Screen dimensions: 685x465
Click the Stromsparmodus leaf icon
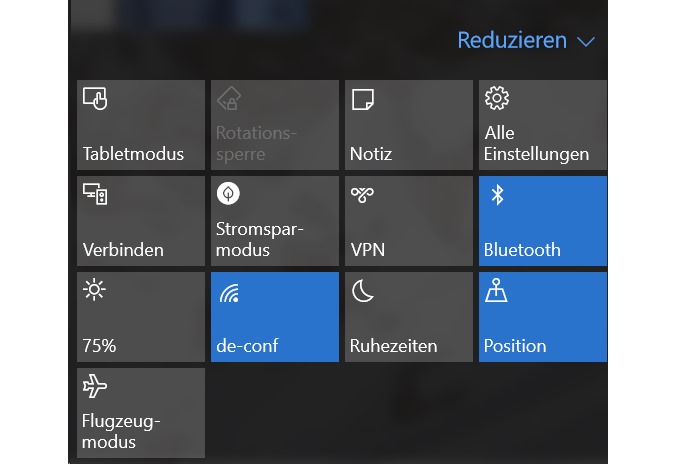point(229,194)
